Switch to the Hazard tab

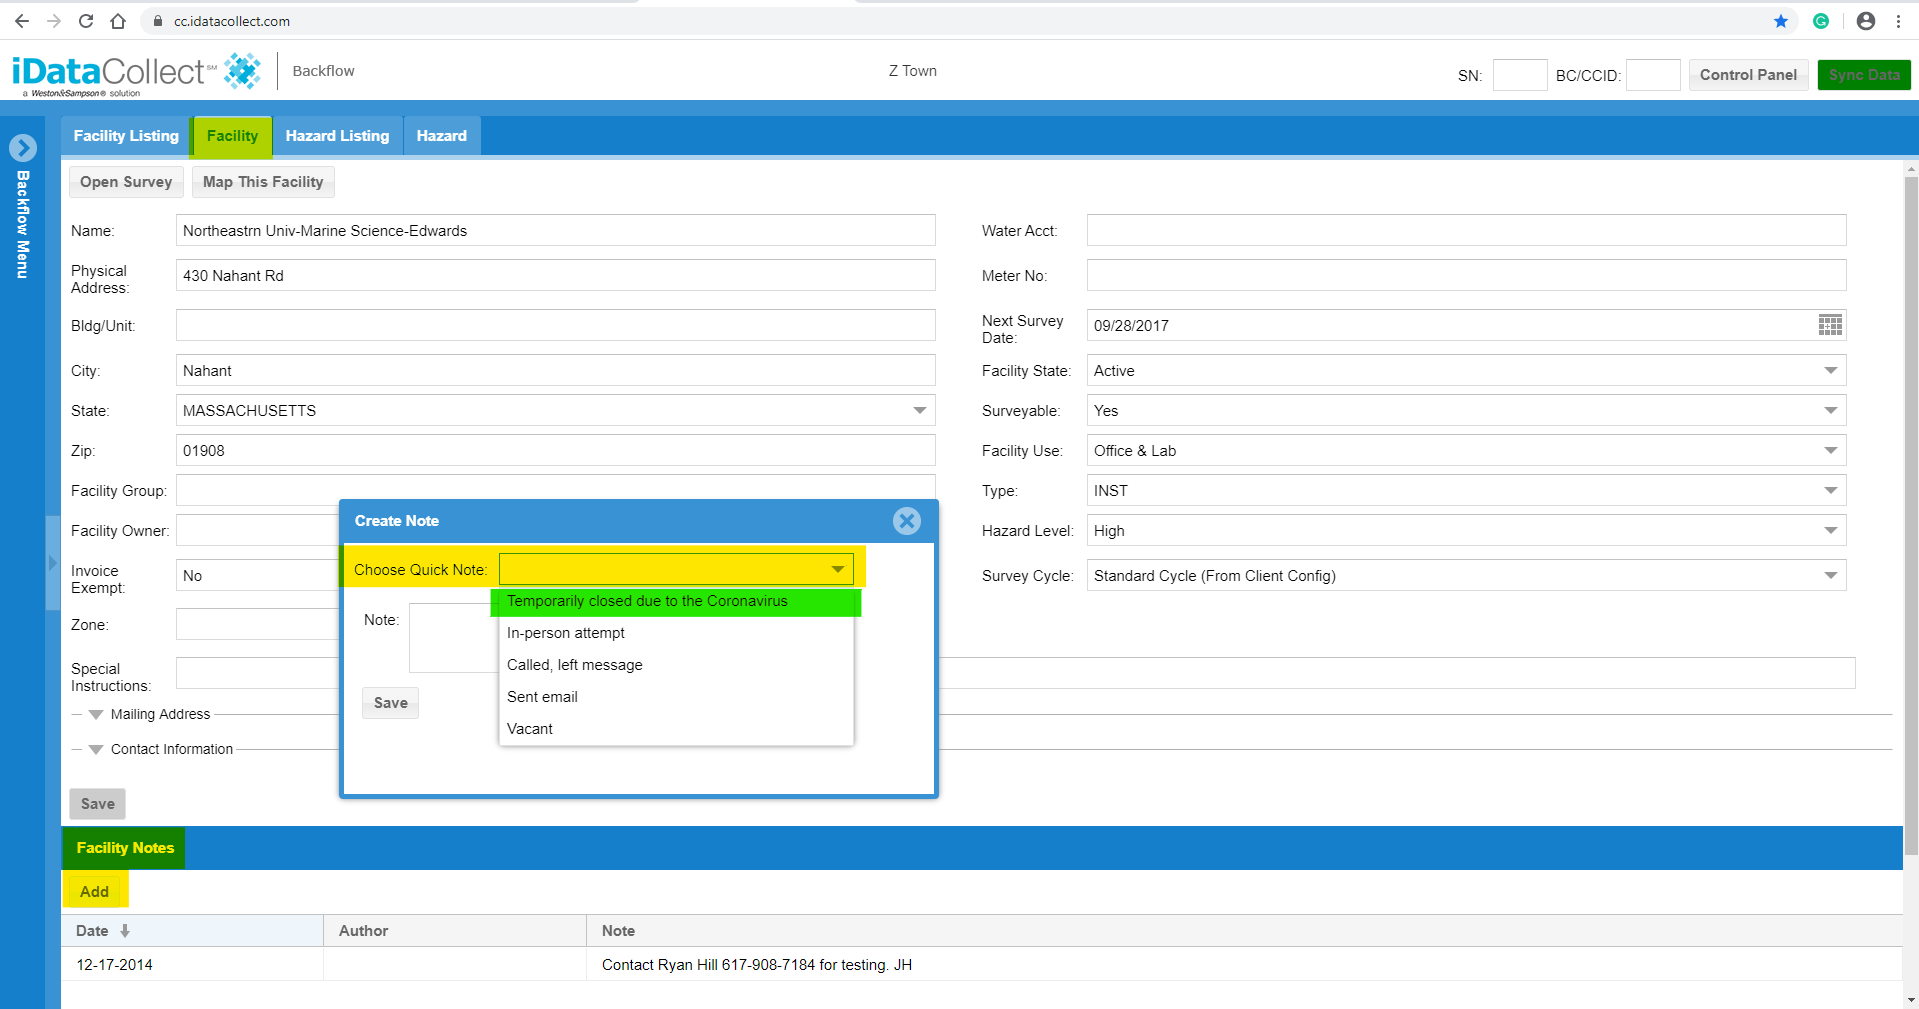click(442, 136)
